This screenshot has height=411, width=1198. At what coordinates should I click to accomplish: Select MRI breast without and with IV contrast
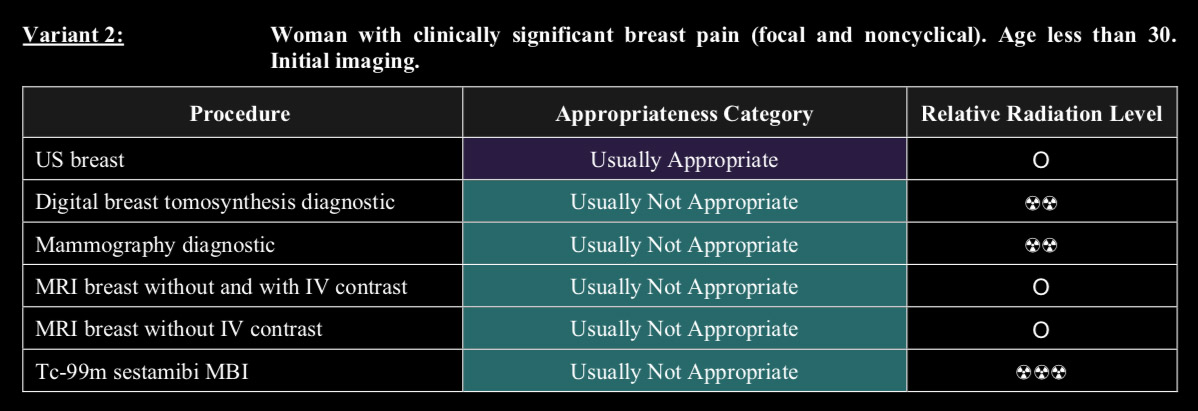(x=242, y=286)
